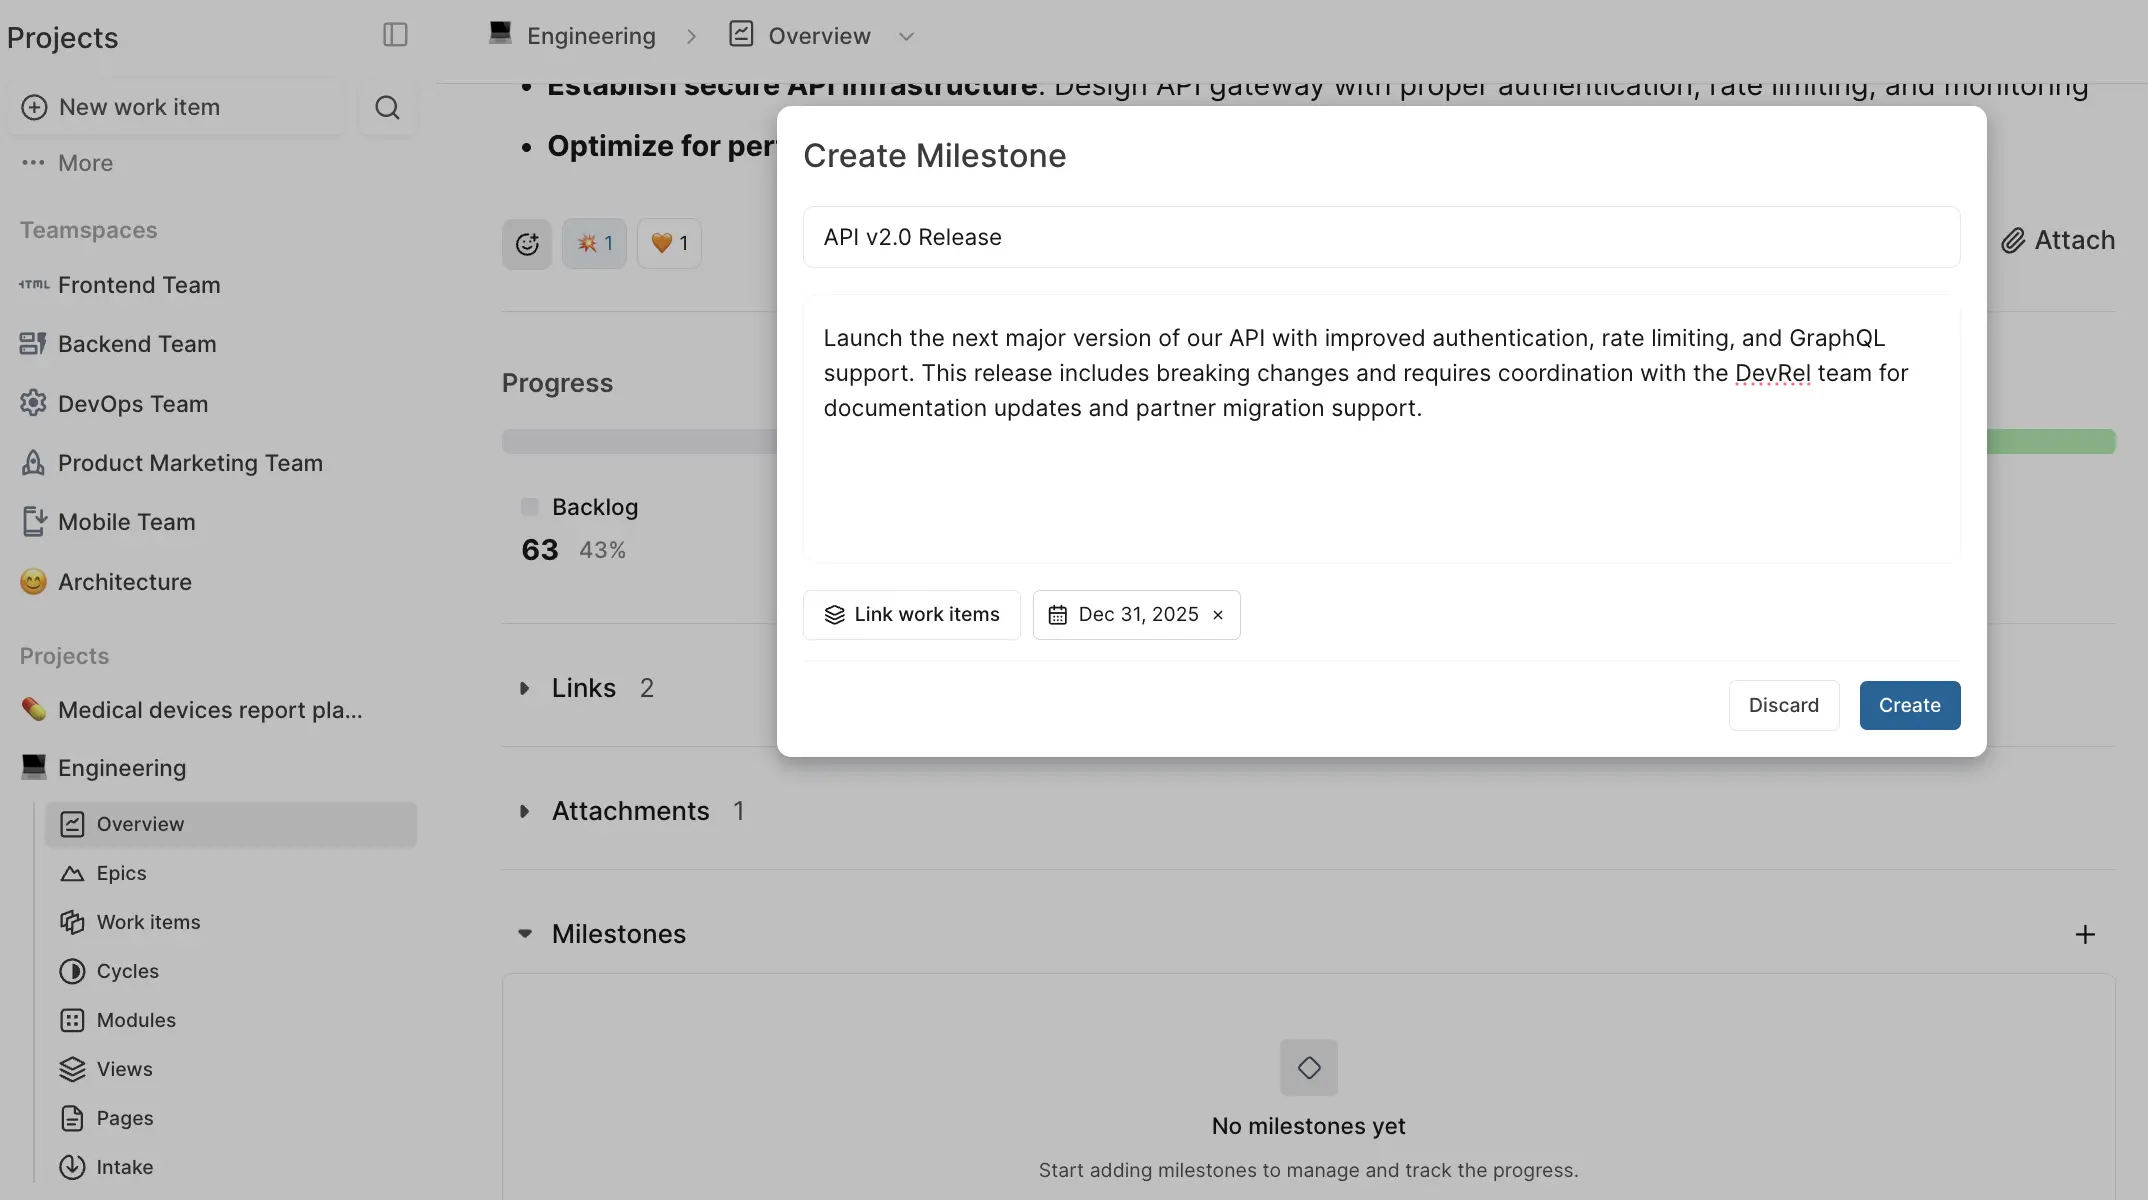Open Intake in Engineering sidebar
Screen dimensions: 2148x1200
(124, 1167)
